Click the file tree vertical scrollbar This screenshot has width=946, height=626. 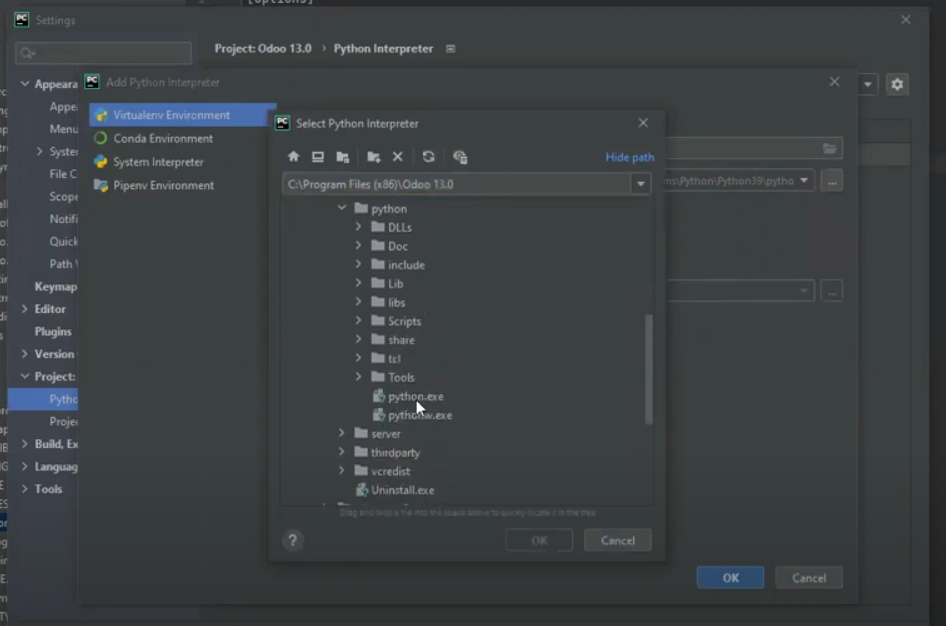[649, 369]
